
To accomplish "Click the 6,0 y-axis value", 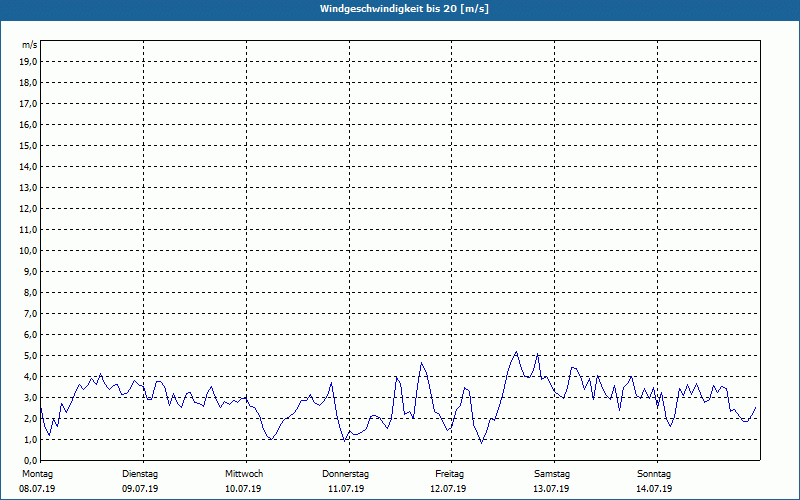I will click(31, 335).
